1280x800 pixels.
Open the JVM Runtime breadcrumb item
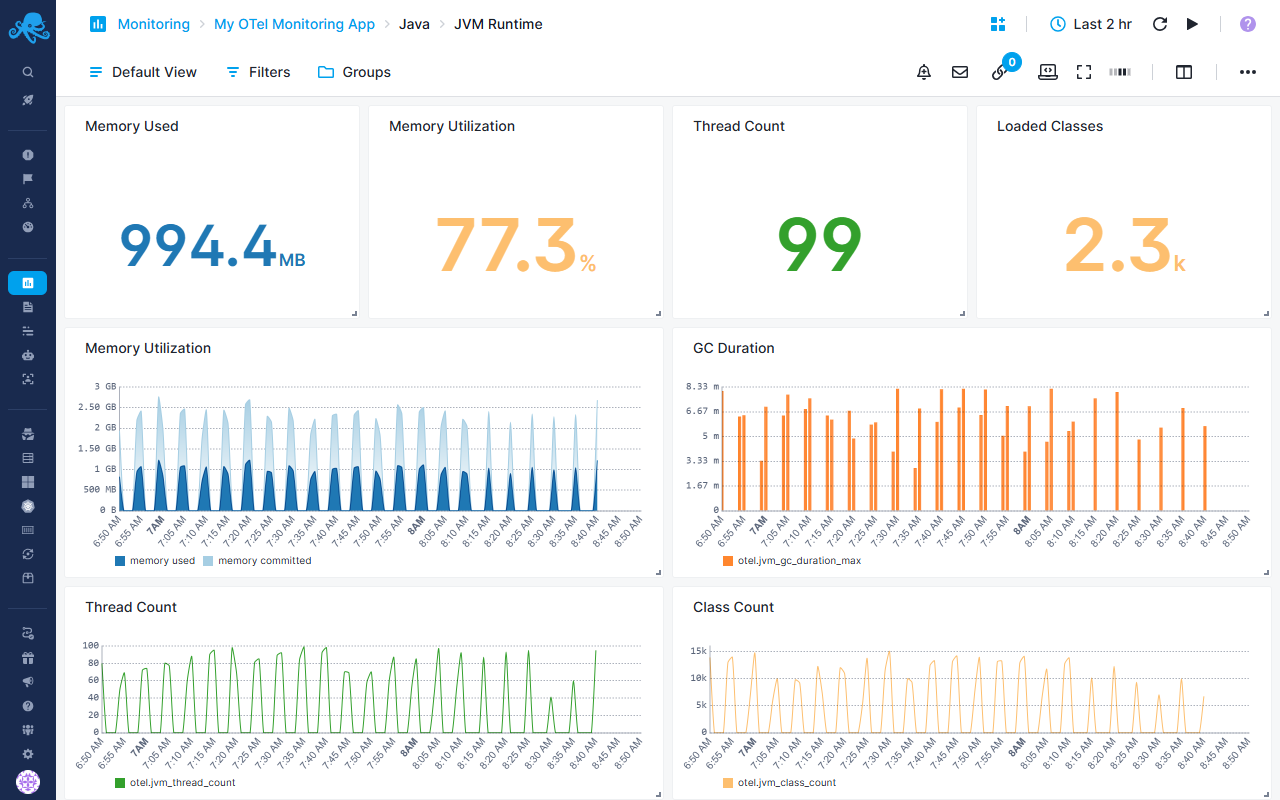498,24
